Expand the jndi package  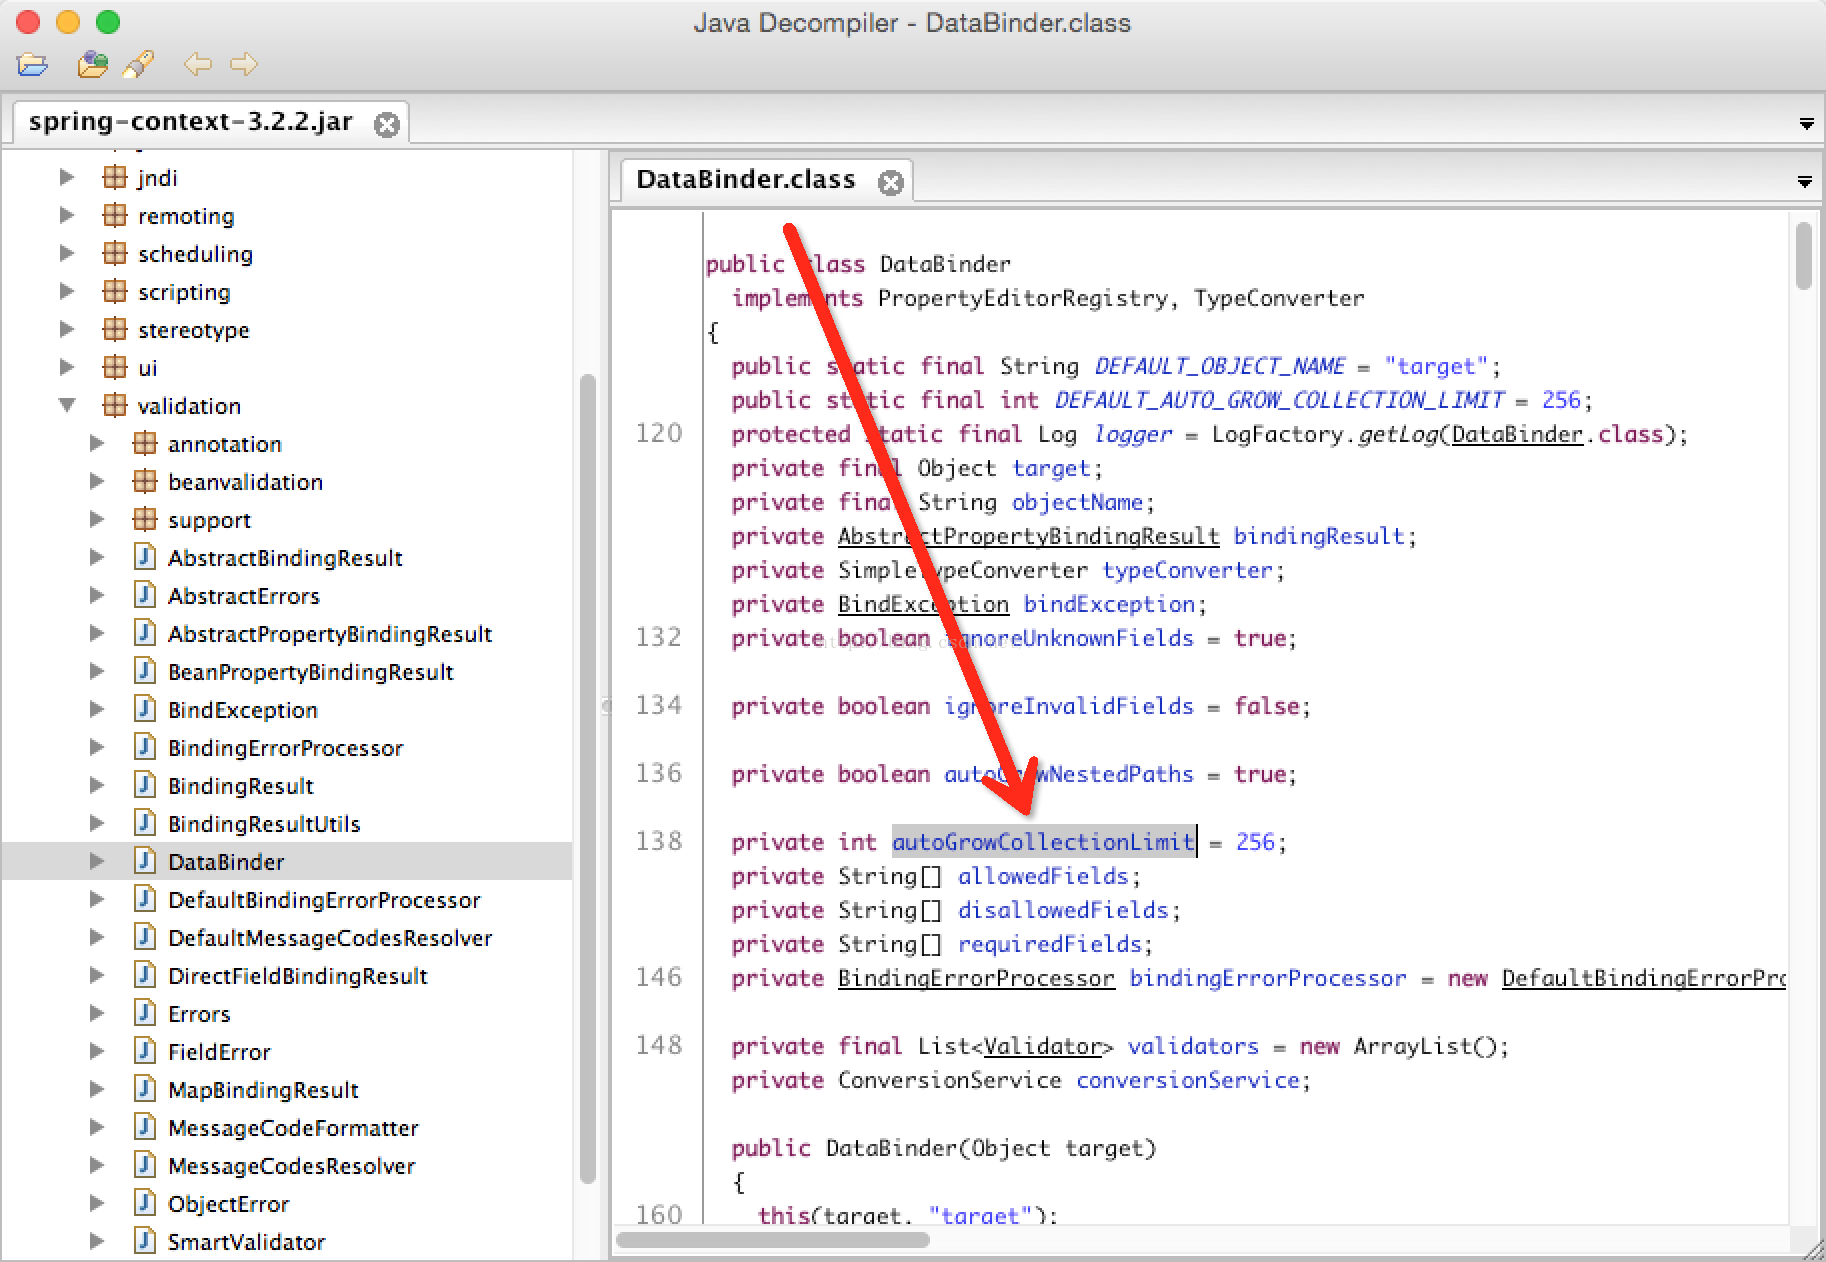pyautogui.click(x=67, y=177)
